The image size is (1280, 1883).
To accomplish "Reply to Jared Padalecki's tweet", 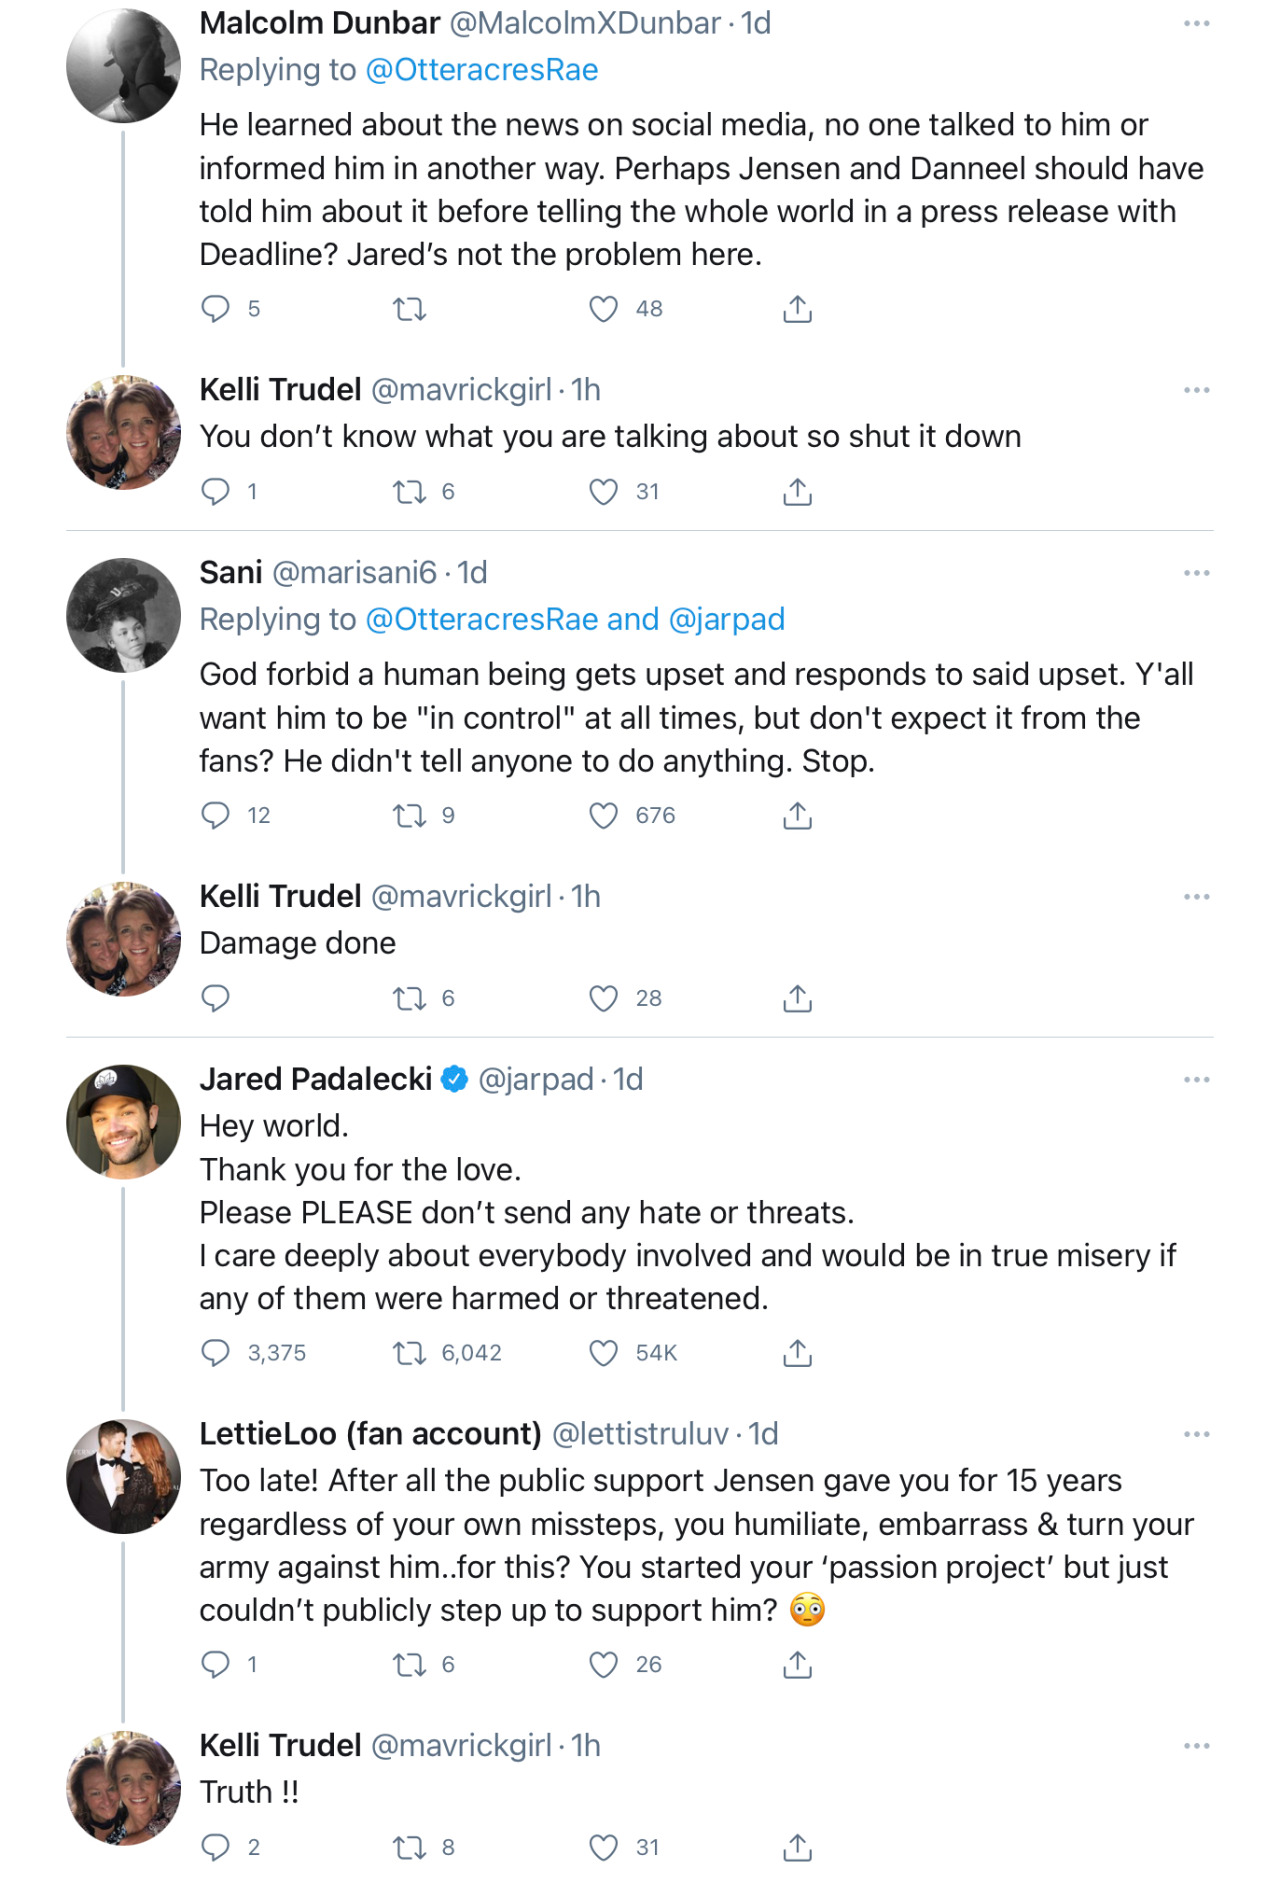I will coord(215,1353).
